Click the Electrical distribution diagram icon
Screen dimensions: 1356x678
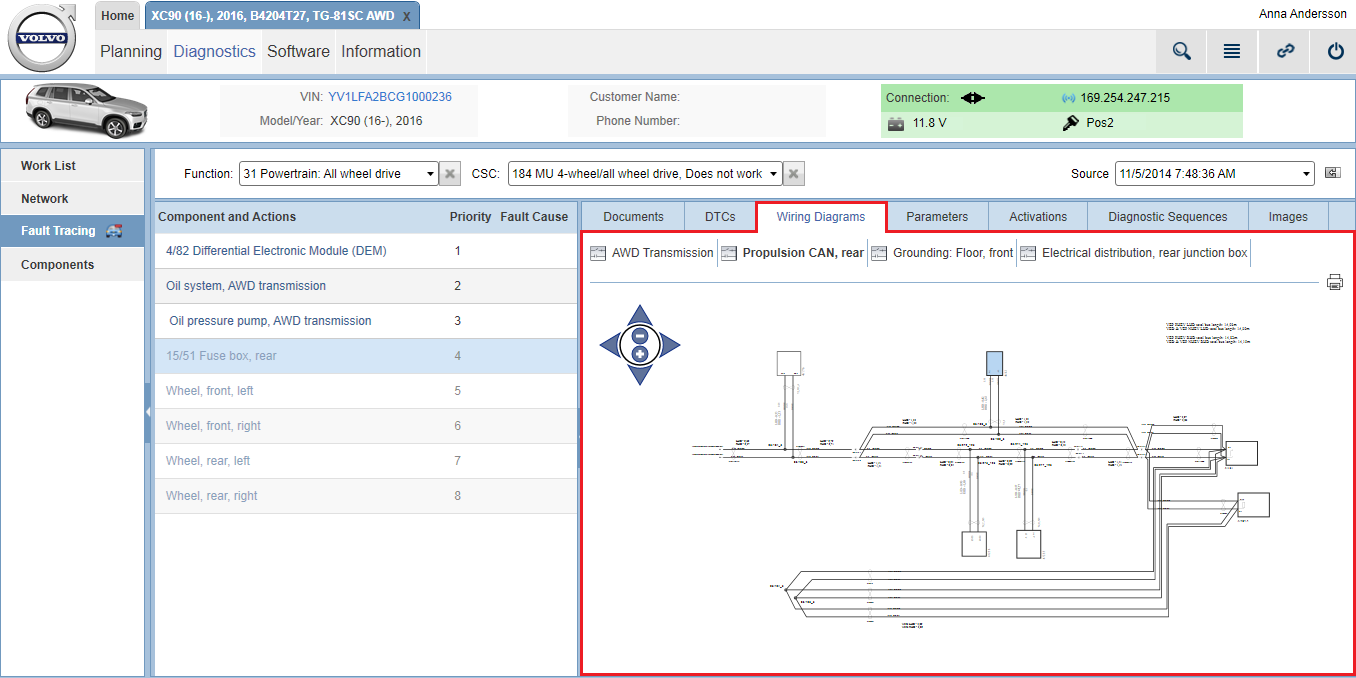(1028, 253)
